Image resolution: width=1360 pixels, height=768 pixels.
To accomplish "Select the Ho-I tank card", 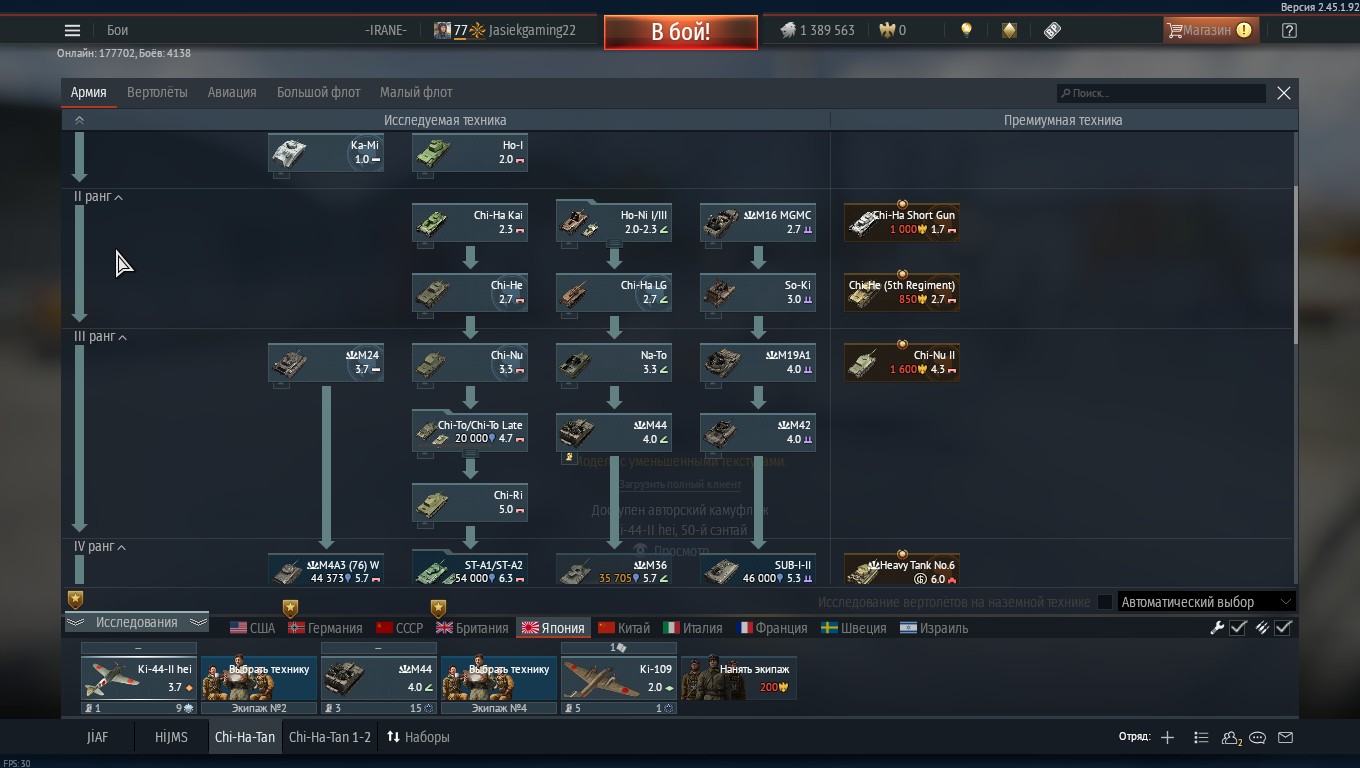I will tap(470, 153).
